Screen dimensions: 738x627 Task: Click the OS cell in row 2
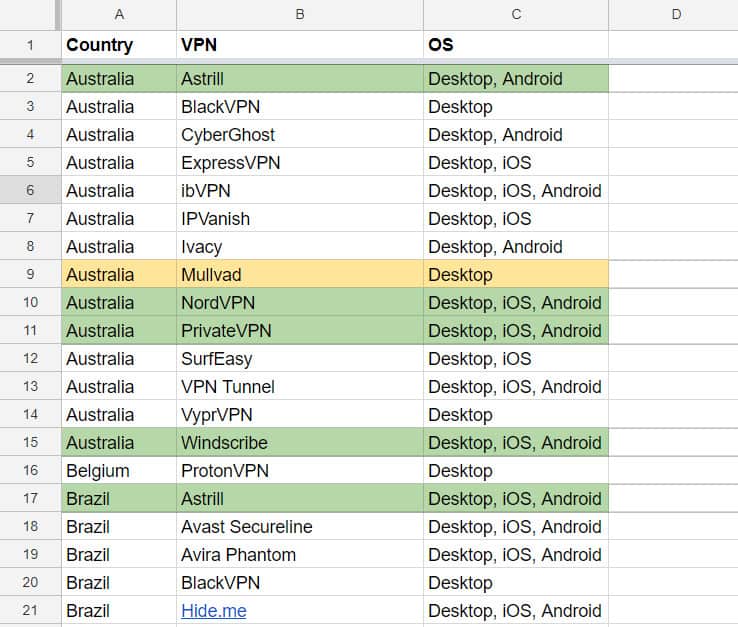click(516, 79)
